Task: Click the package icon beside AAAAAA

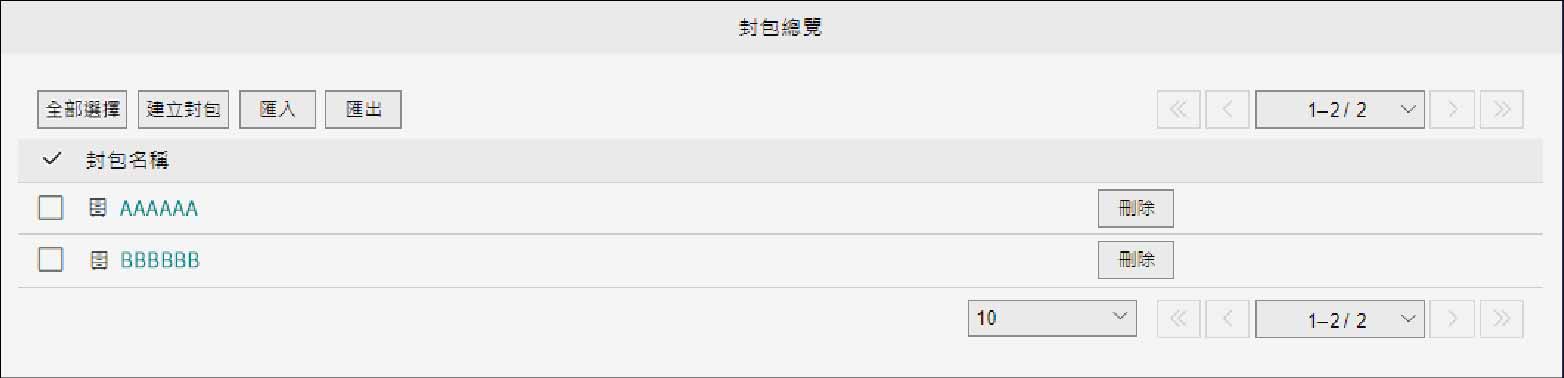Action: click(x=98, y=208)
